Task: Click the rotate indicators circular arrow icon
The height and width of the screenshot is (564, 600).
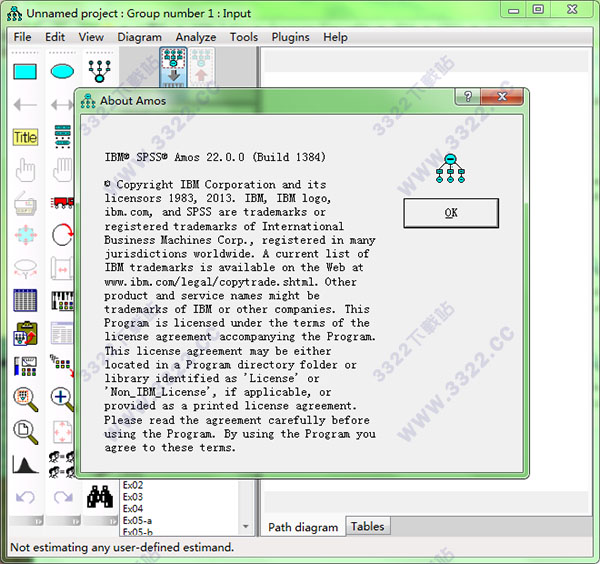Action: click(x=62, y=235)
